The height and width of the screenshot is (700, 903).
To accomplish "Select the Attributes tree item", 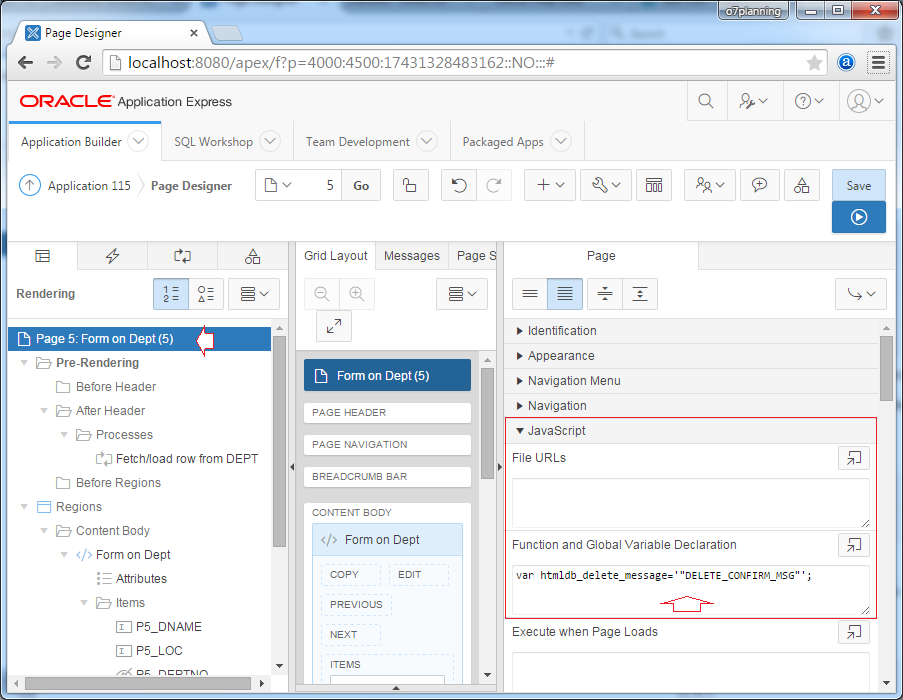I will tap(141, 579).
